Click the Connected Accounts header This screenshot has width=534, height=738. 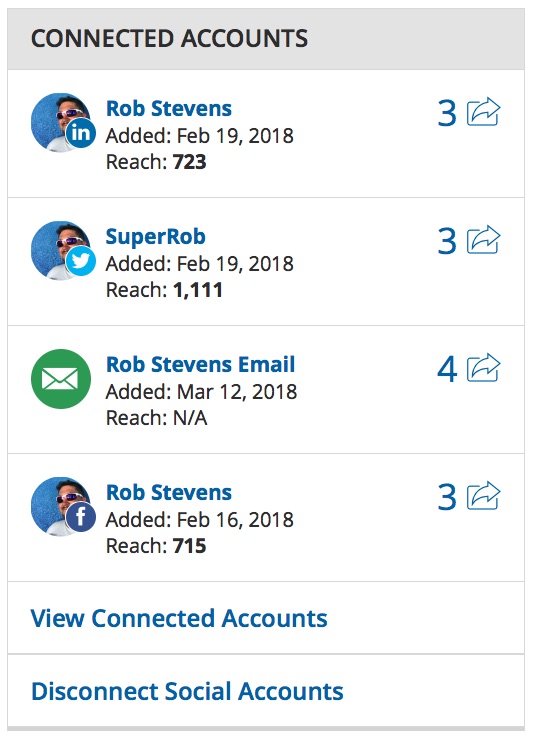[266, 39]
